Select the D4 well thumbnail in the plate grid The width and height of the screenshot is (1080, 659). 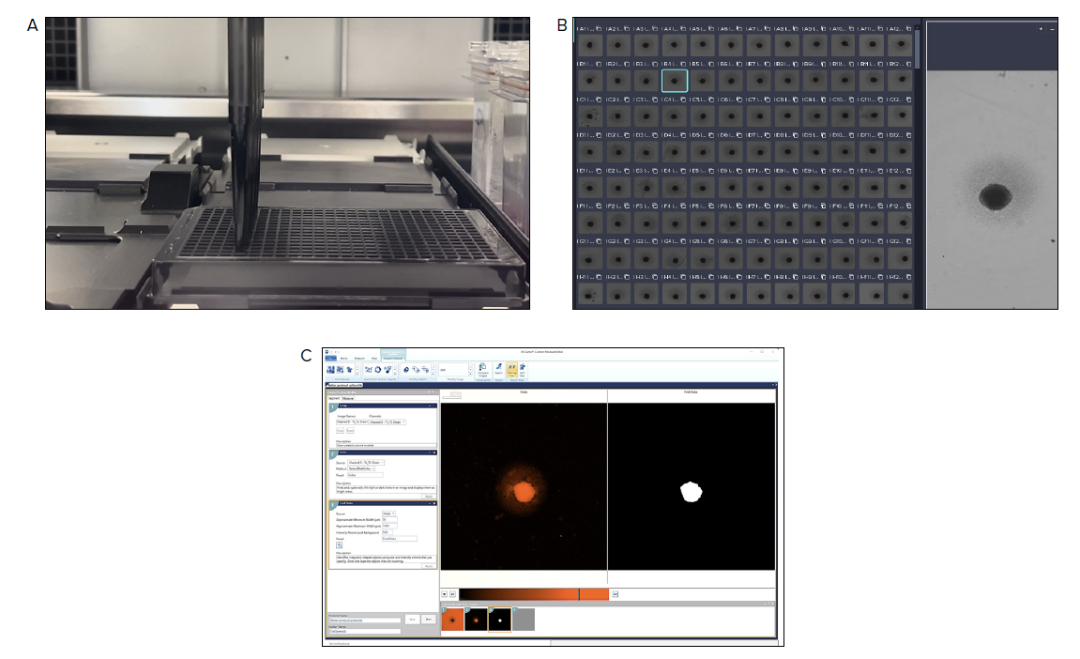click(674, 151)
